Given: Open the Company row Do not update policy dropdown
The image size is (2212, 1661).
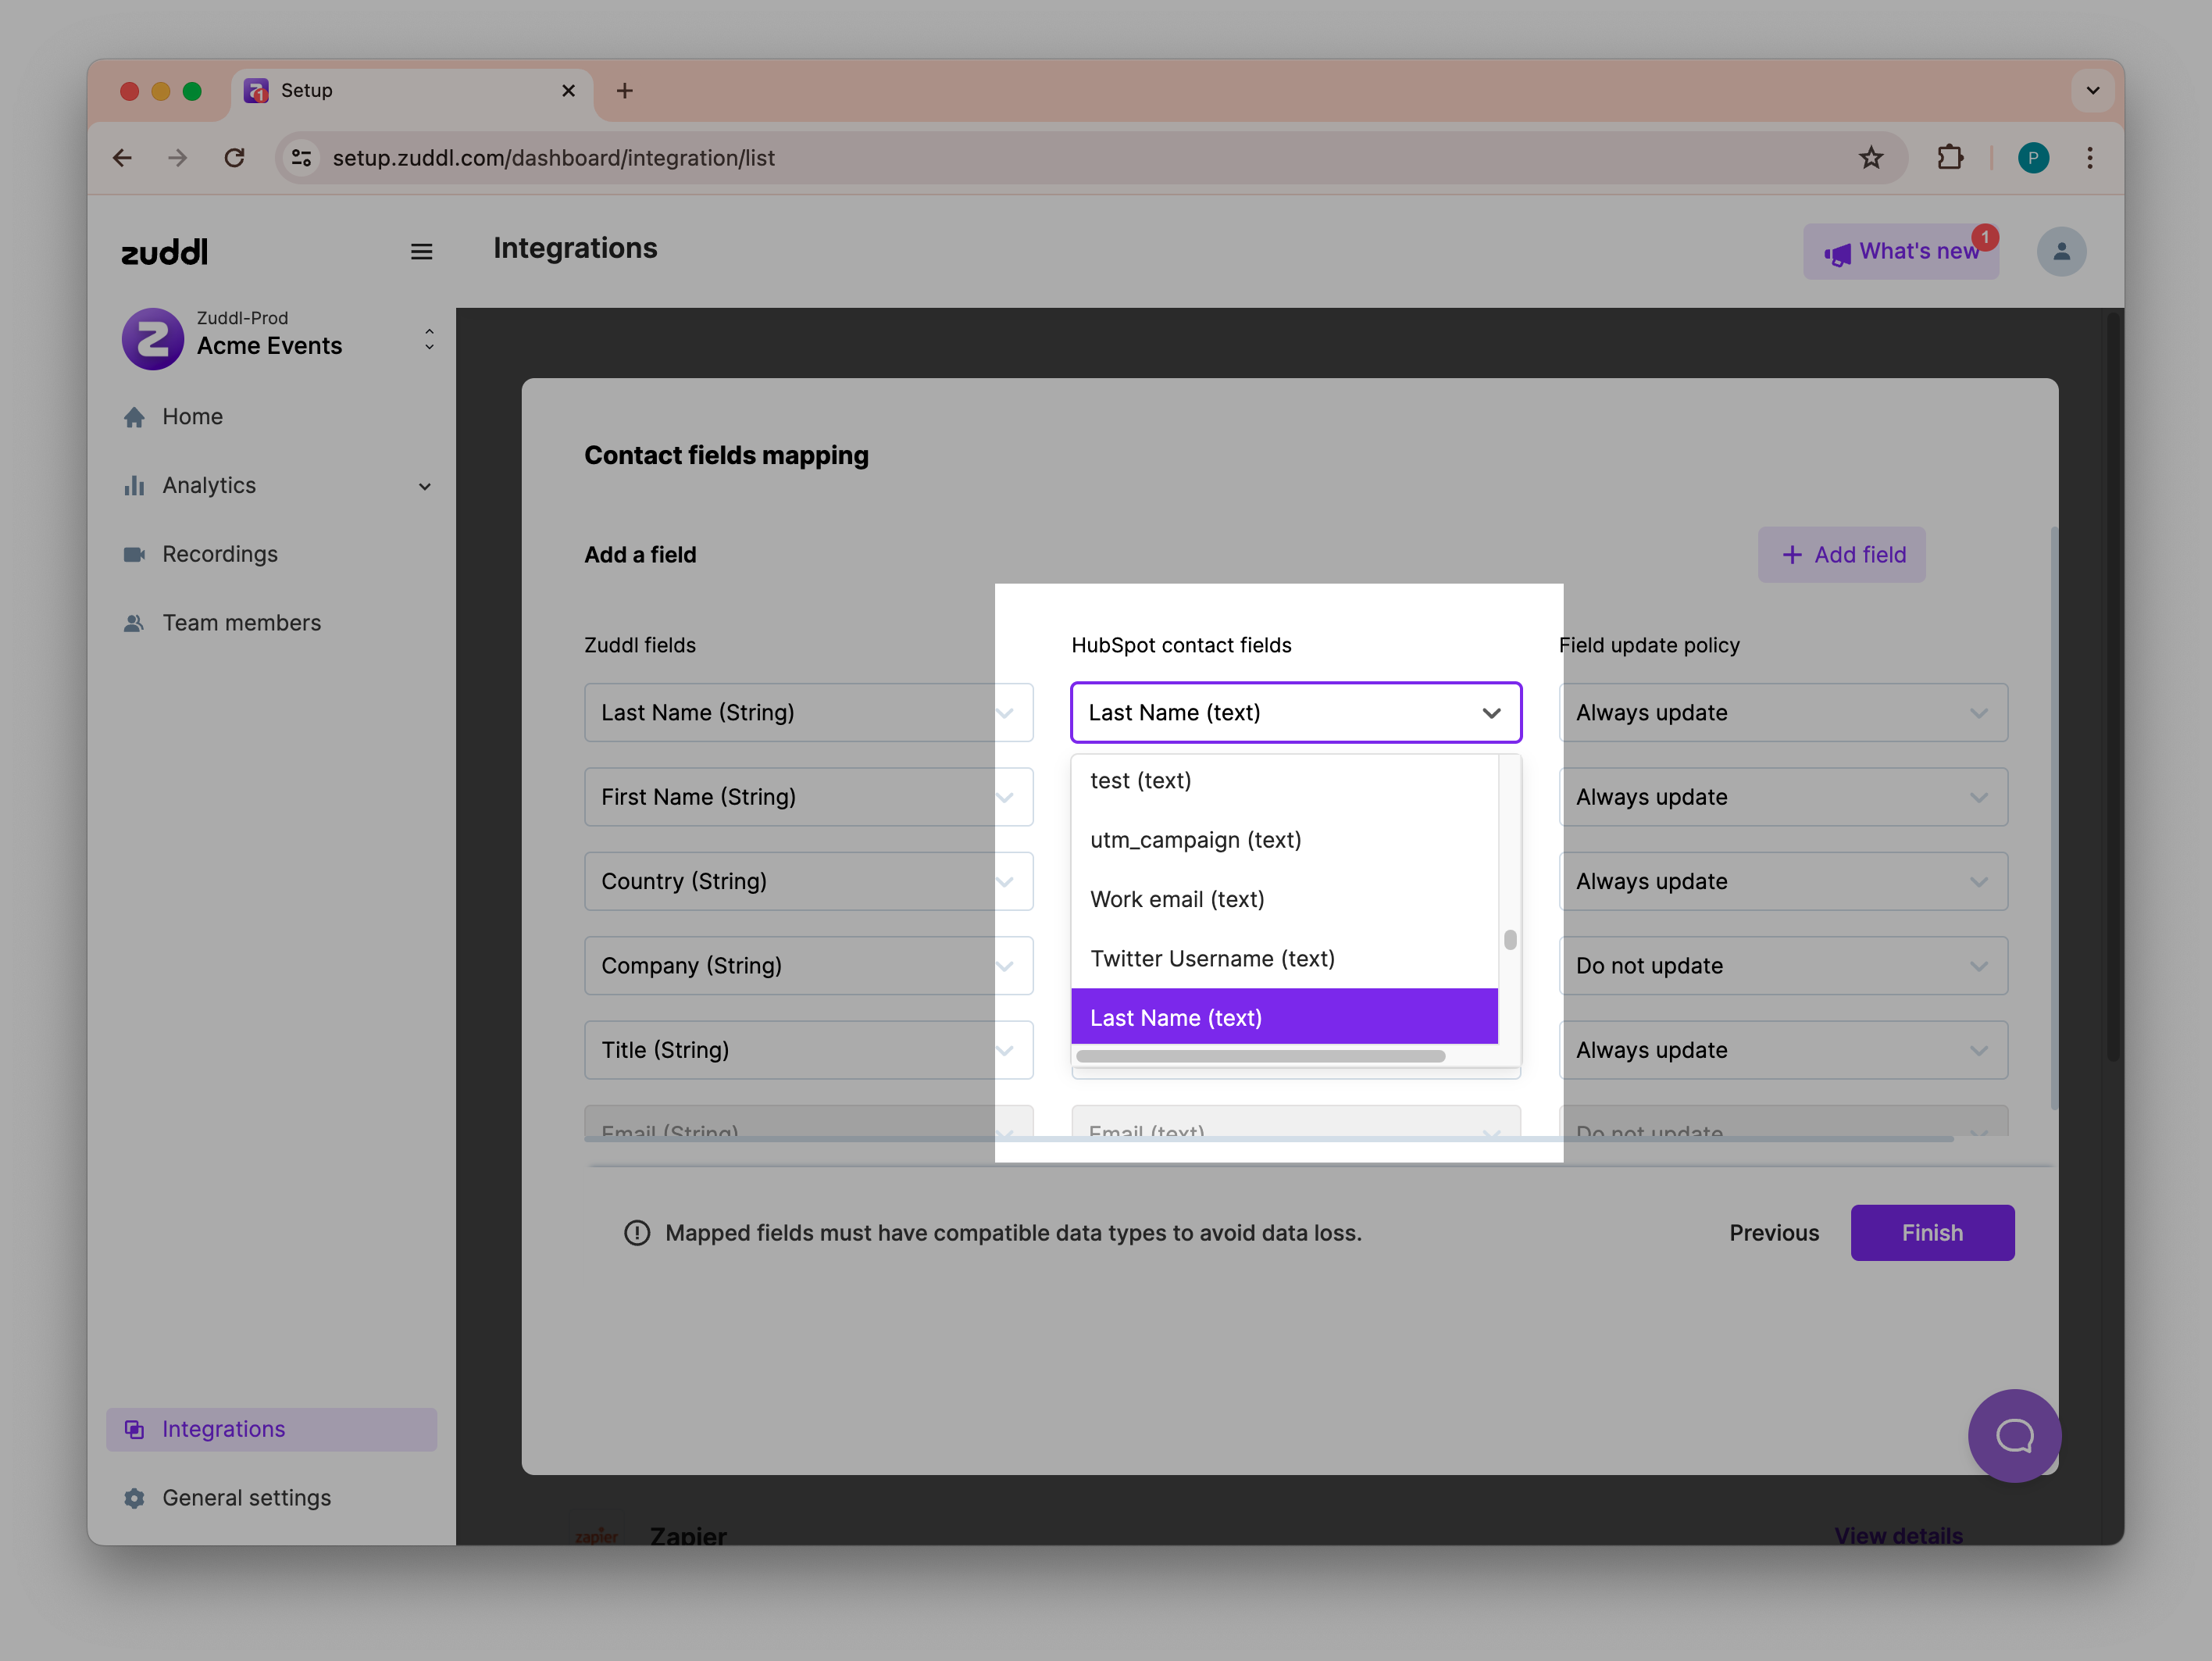Looking at the screenshot, I should [1782, 966].
